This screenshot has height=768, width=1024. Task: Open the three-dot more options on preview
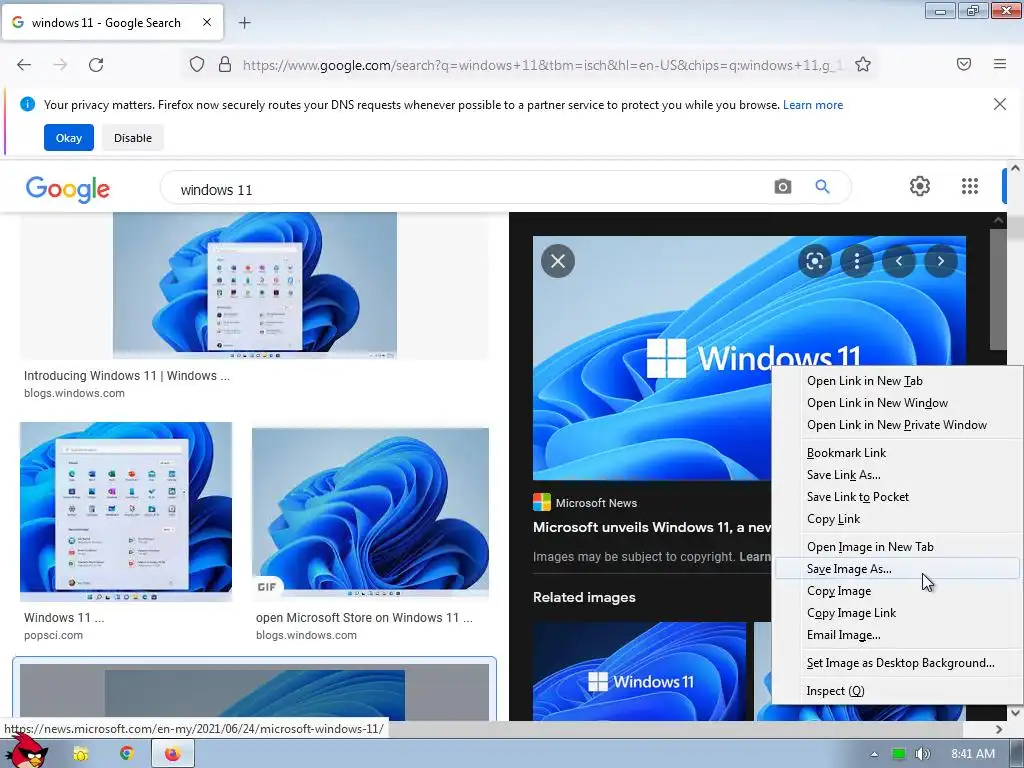pos(857,261)
